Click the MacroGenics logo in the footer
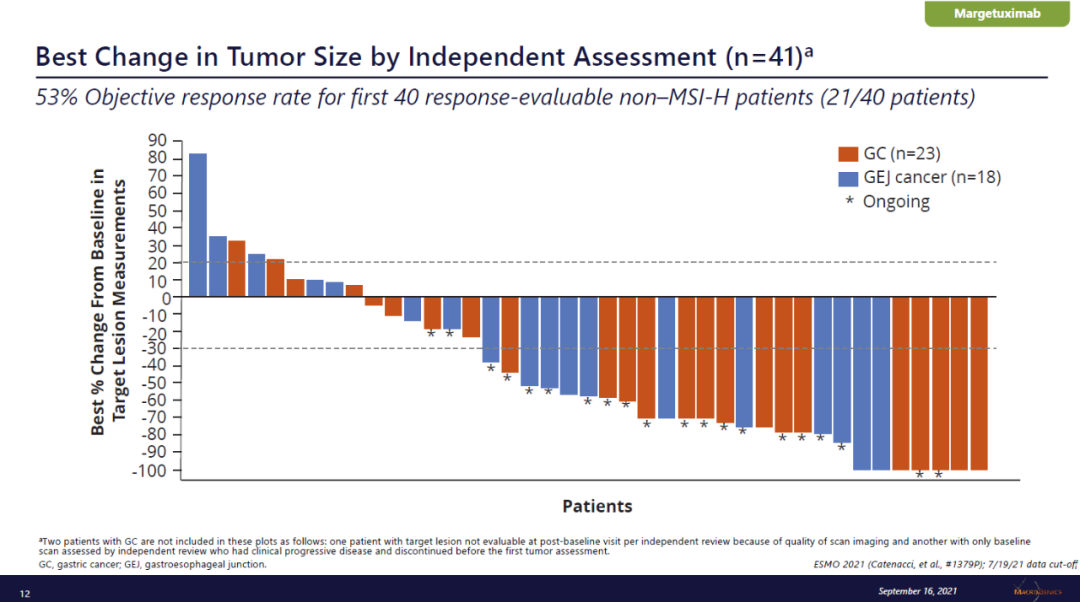1080x602 pixels. 1038,591
